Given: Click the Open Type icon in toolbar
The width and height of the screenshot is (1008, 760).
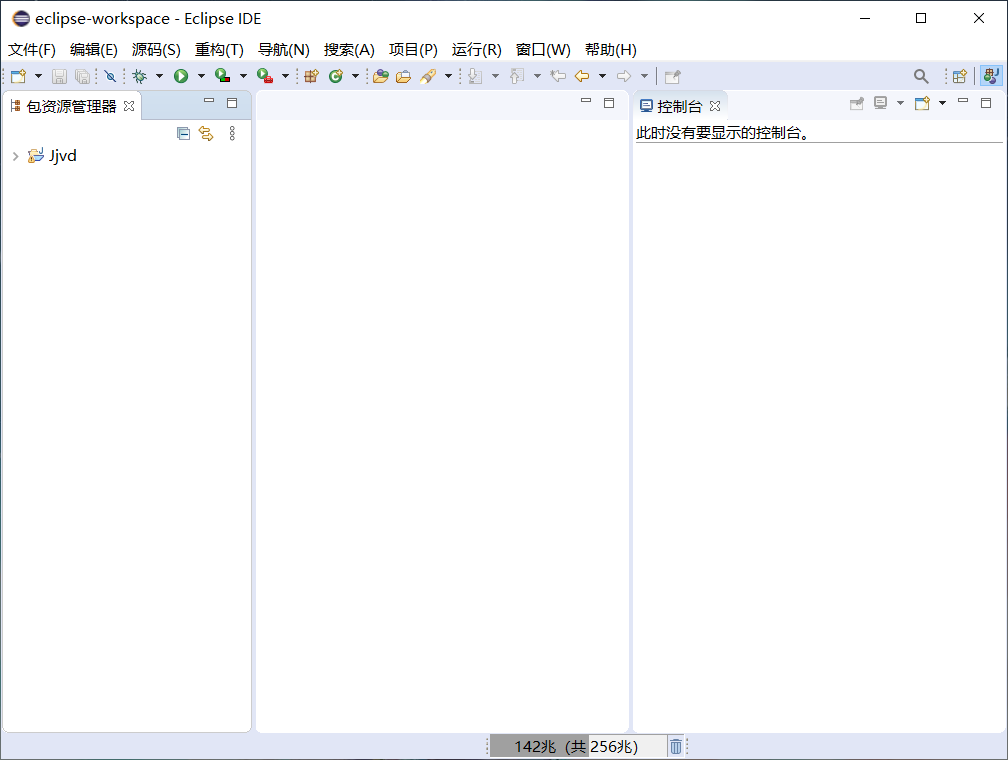Looking at the screenshot, I should [x=380, y=76].
